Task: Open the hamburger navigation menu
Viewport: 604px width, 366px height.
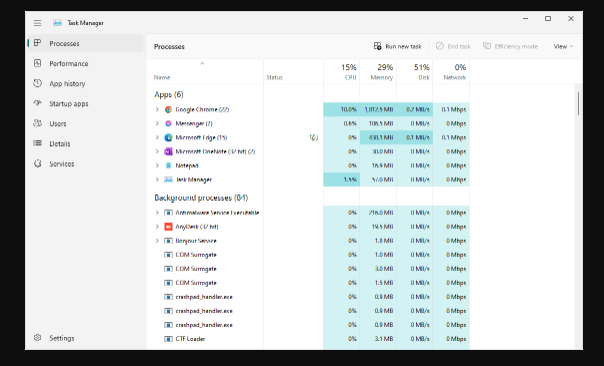Action: 37,23
